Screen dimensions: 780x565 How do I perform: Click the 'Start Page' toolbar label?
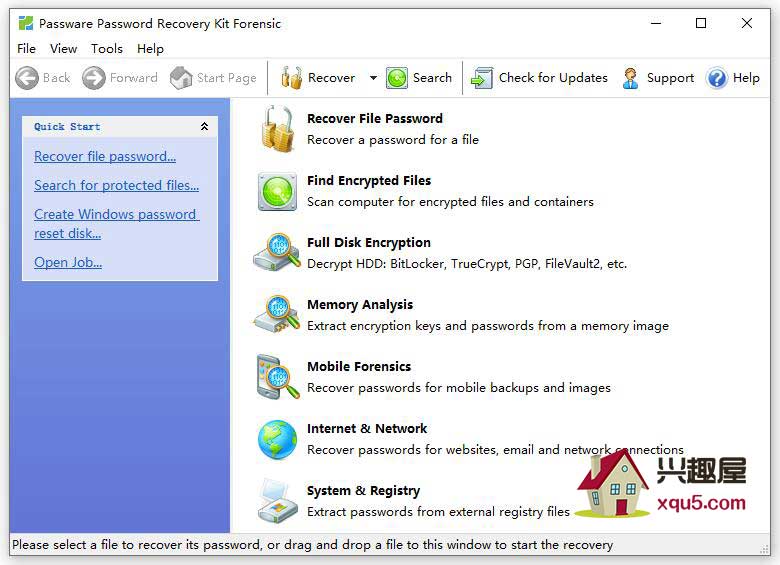tap(226, 78)
